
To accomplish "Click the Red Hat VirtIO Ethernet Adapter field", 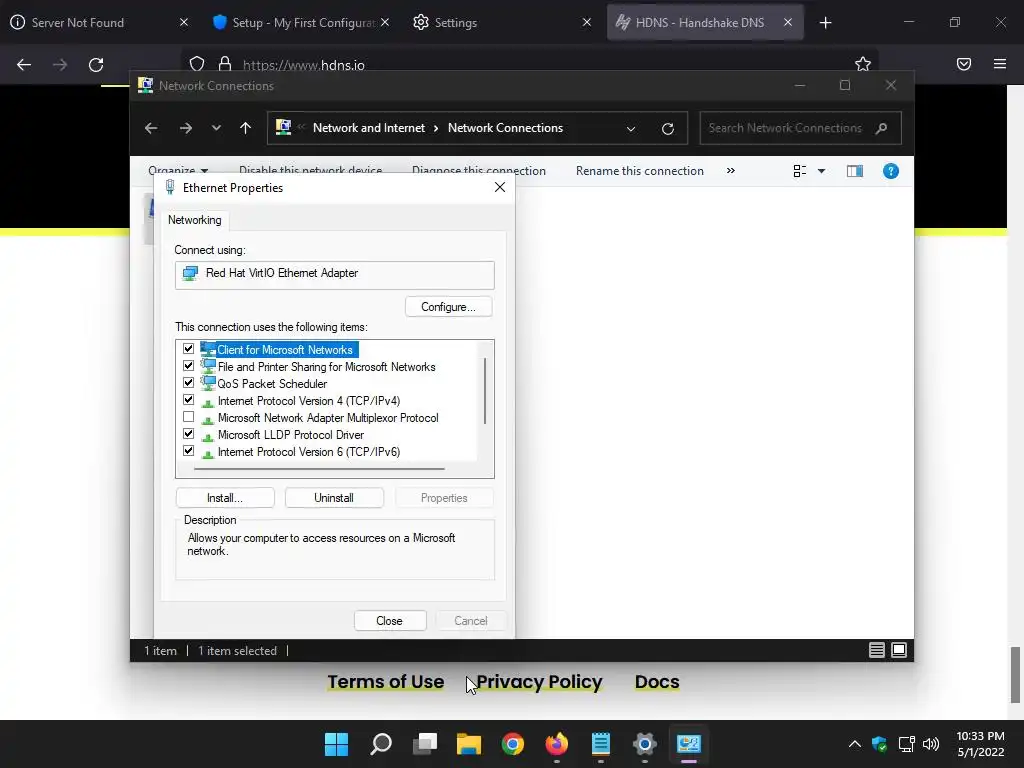I will [334, 275].
